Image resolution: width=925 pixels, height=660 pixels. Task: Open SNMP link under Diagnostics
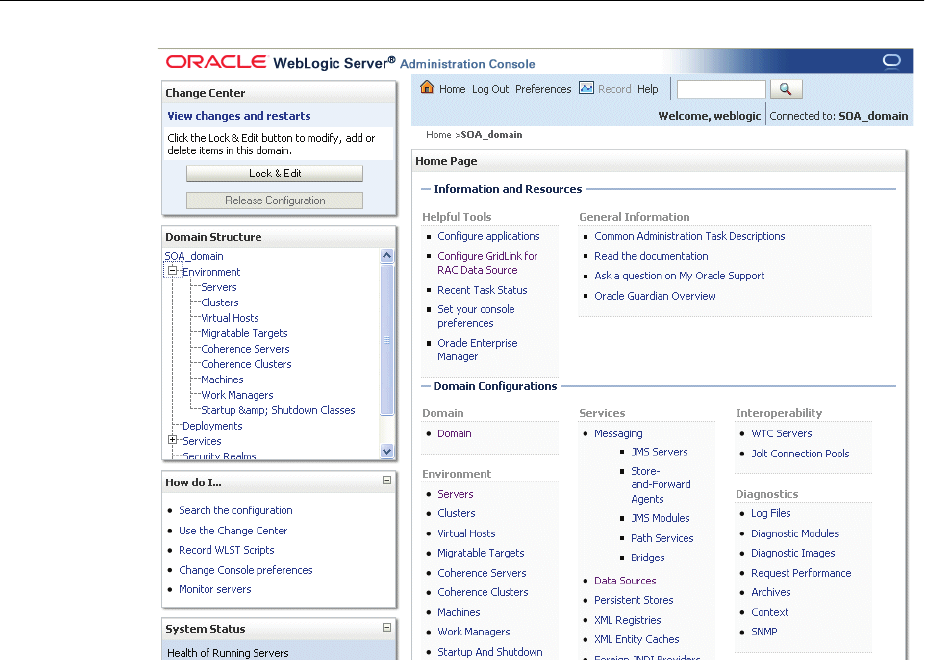point(764,632)
